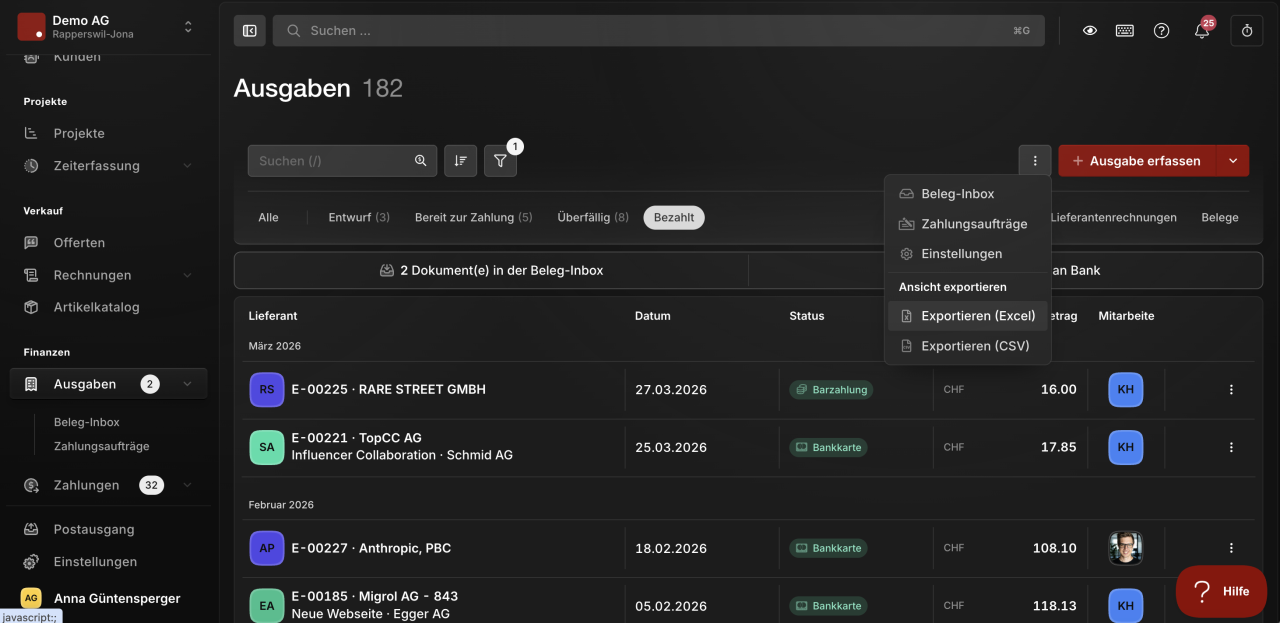This screenshot has height=623, width=1280.
Task: Open the filter icon with badge 1
Action: [x=500, y=161]
